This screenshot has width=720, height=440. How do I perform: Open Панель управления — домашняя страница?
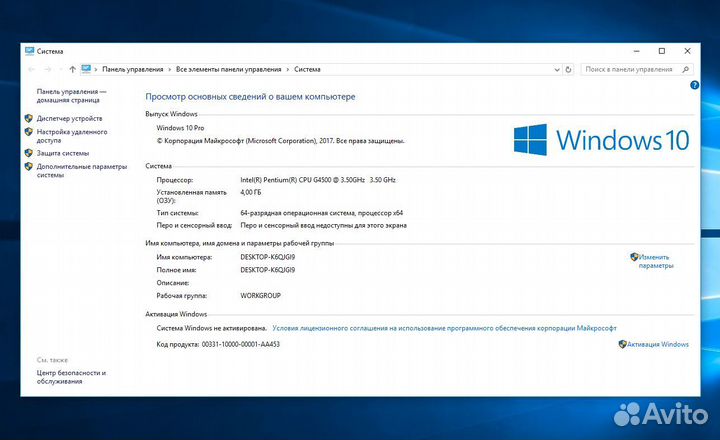(71, 96)
